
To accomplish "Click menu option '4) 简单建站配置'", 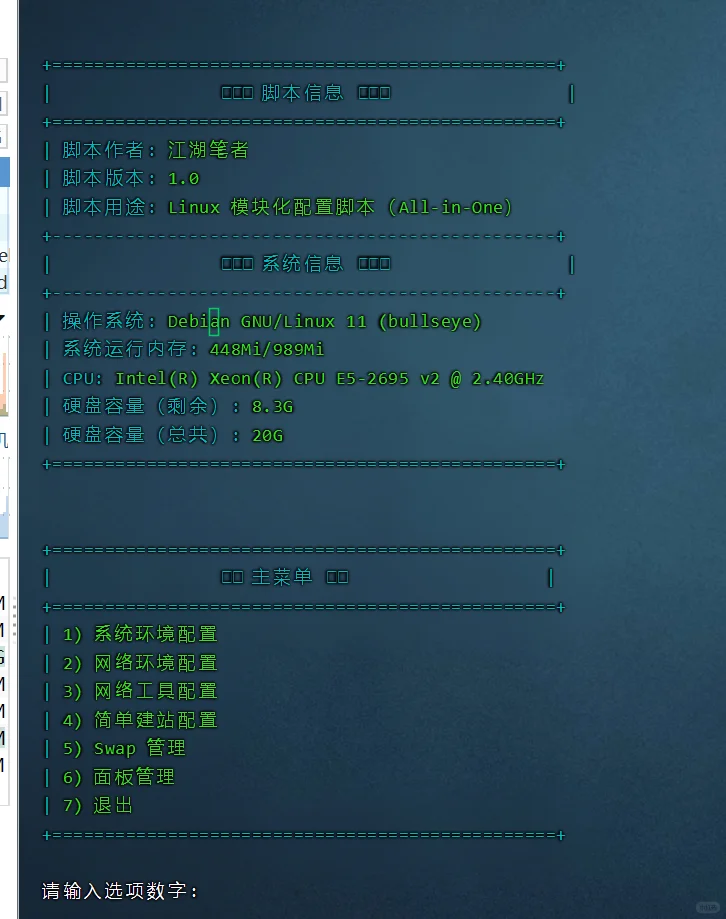I will pos(140,720).
